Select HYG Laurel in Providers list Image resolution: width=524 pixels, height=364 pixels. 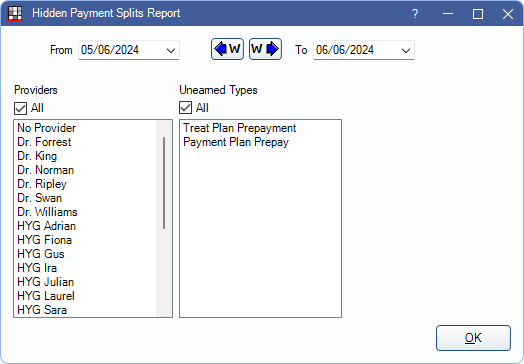(85, 296)
